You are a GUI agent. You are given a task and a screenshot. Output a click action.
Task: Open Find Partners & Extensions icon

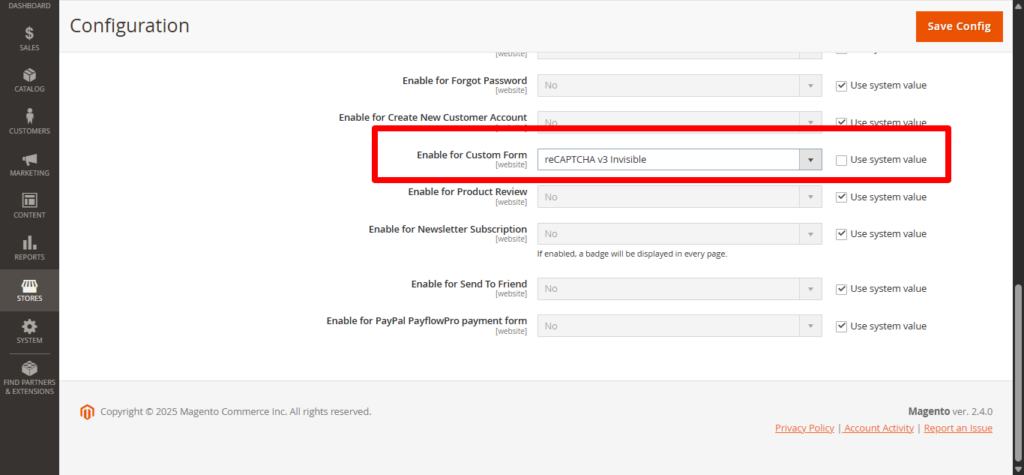point(29,369)
